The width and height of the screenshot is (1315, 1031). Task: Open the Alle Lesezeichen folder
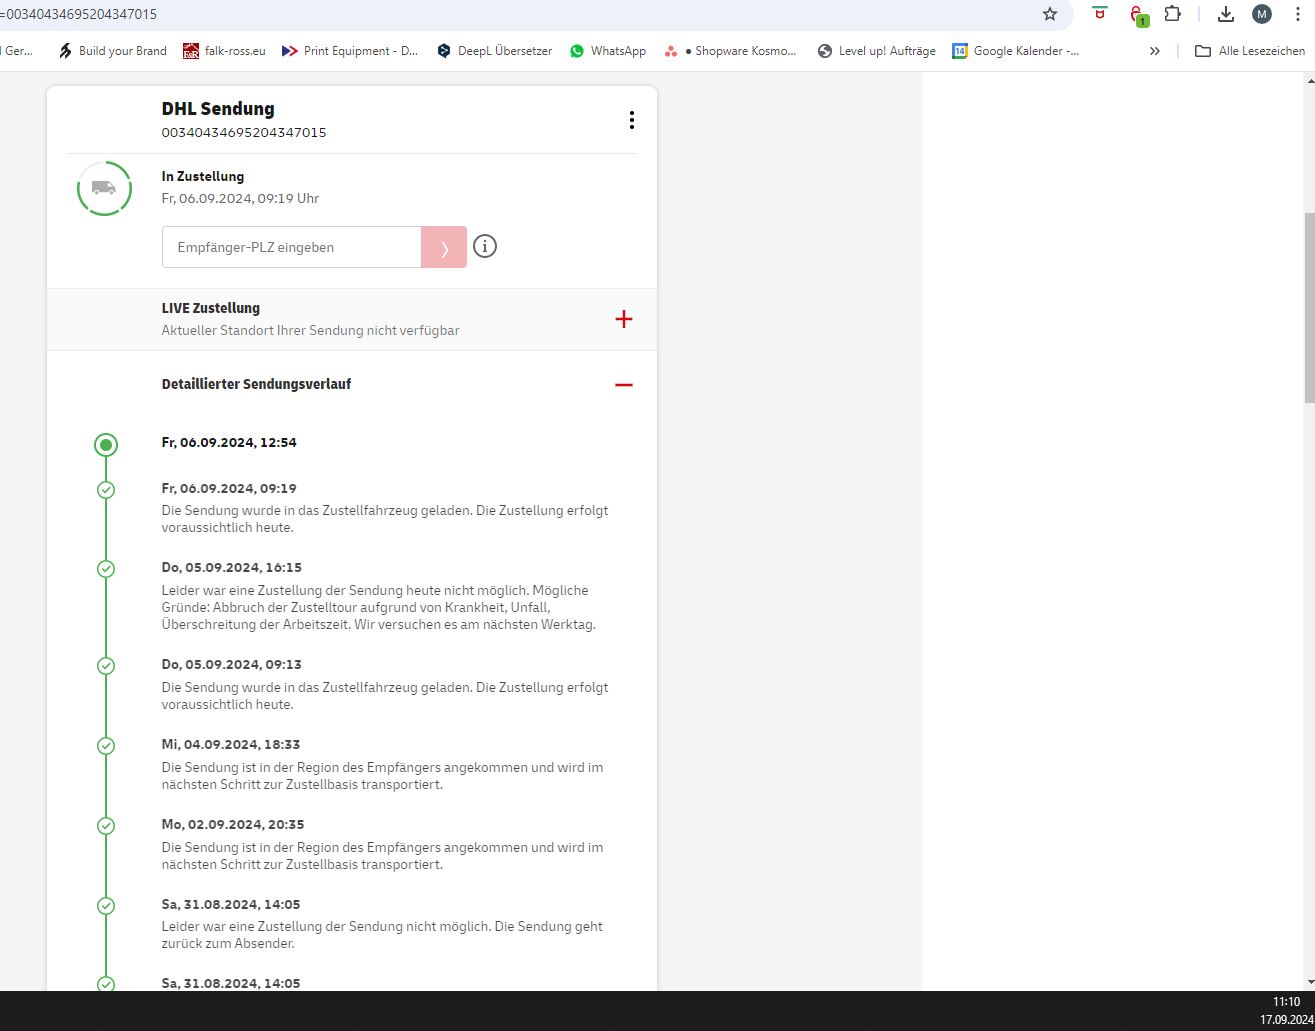click(x=1250, y=51)
